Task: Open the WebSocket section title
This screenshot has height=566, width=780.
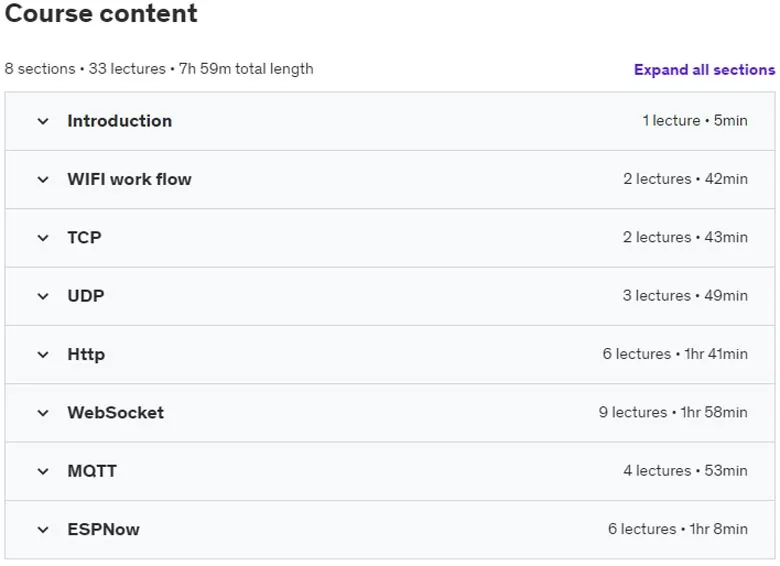Action: pos(116,412)
